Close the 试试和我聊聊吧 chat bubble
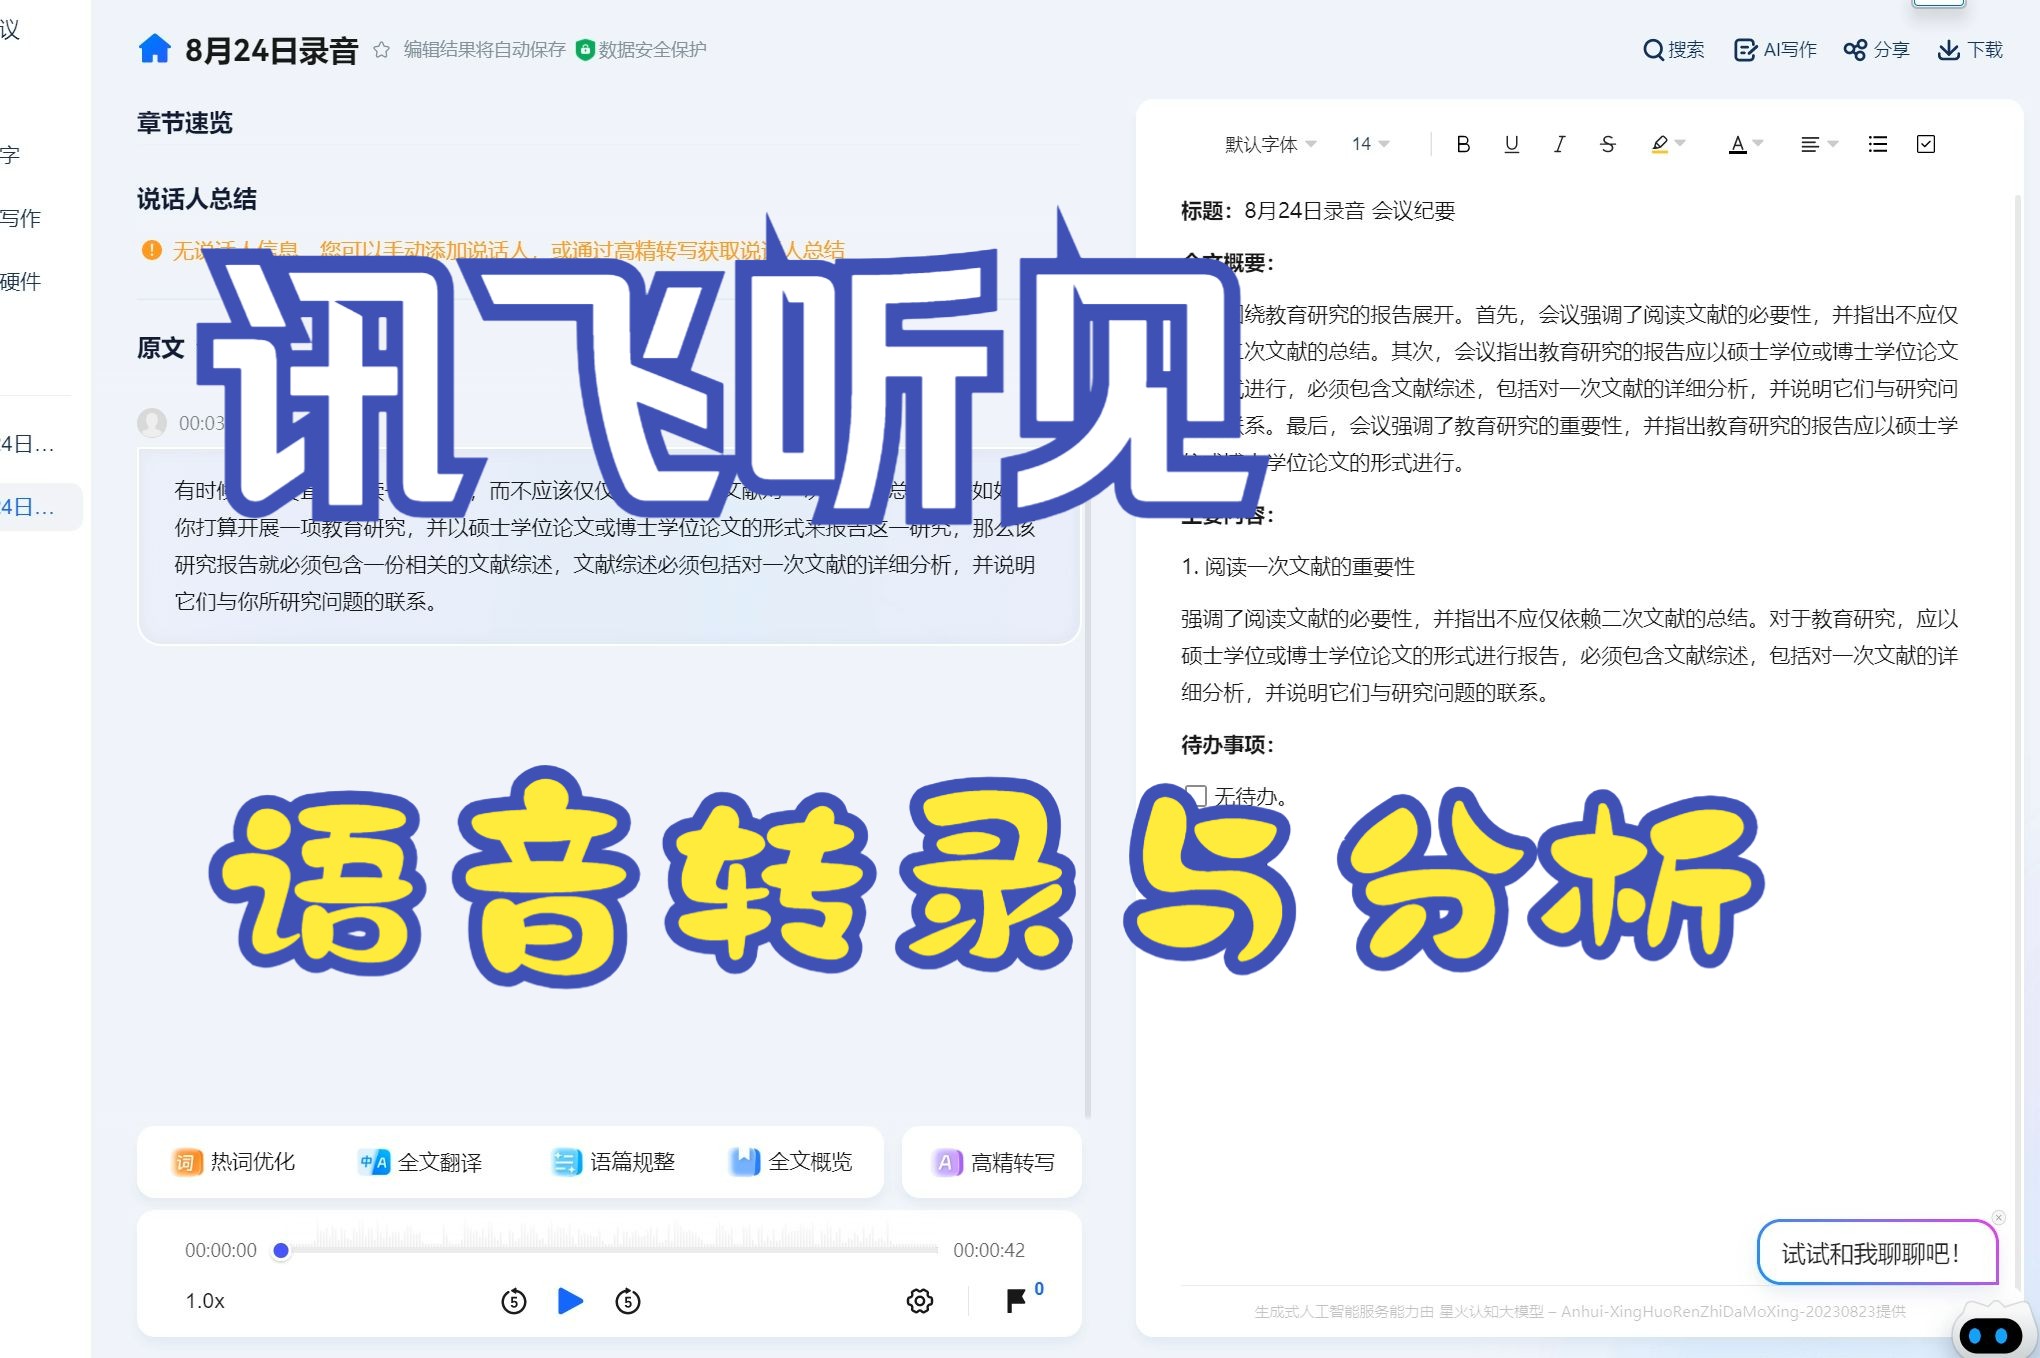2040x1358 pixels. (x=1998, y=1217)
